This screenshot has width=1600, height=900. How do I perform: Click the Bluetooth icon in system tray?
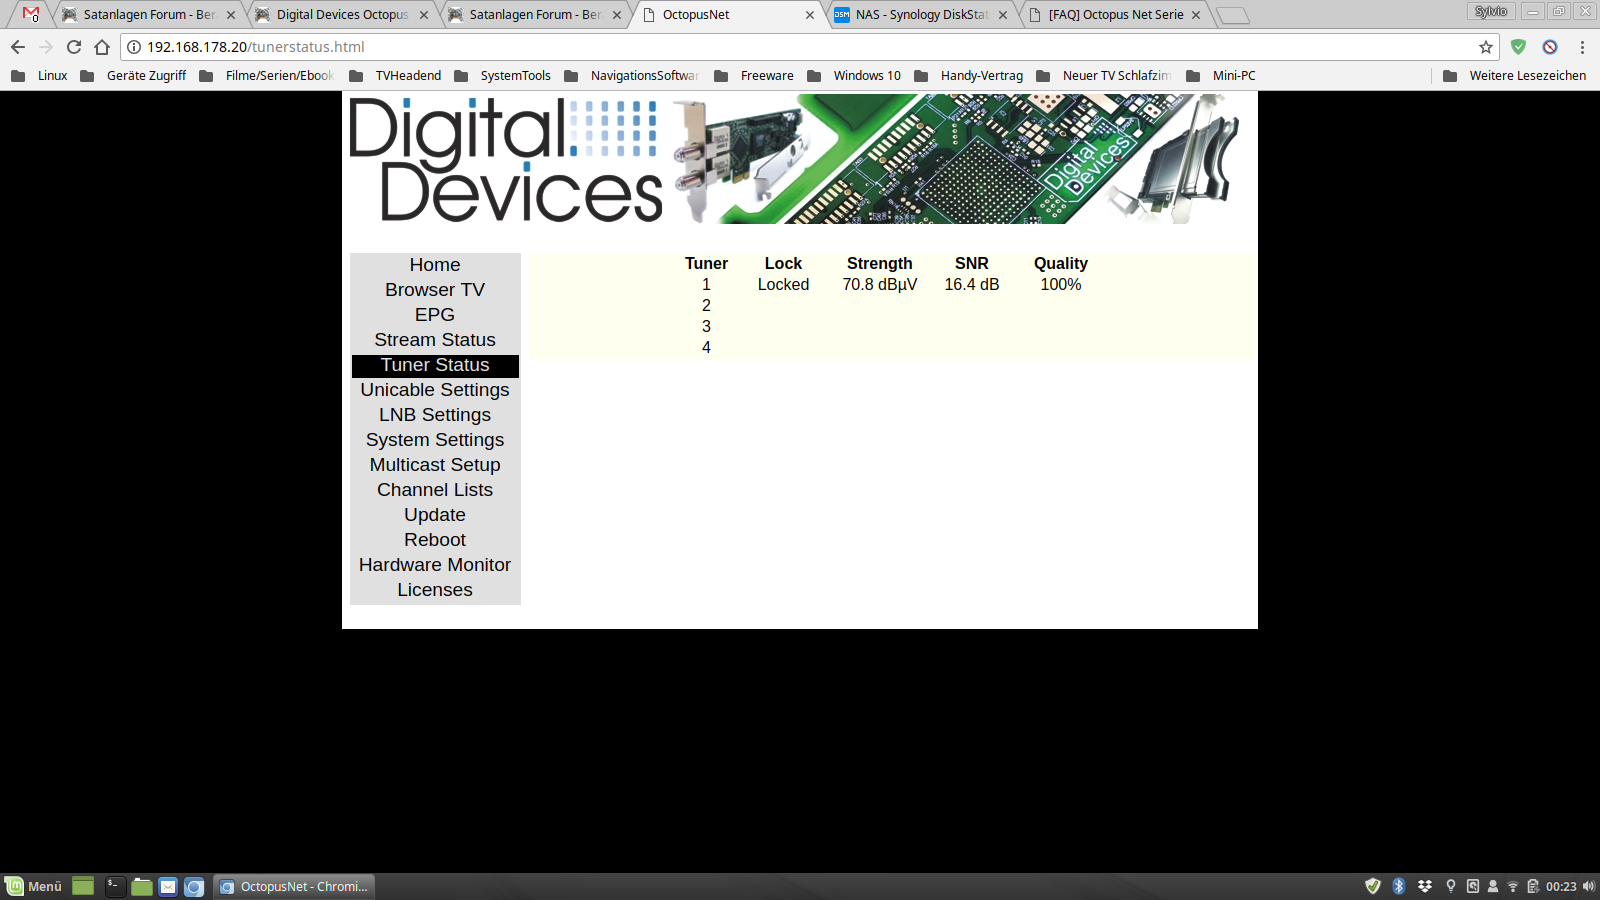click(x=1399, y=886)
